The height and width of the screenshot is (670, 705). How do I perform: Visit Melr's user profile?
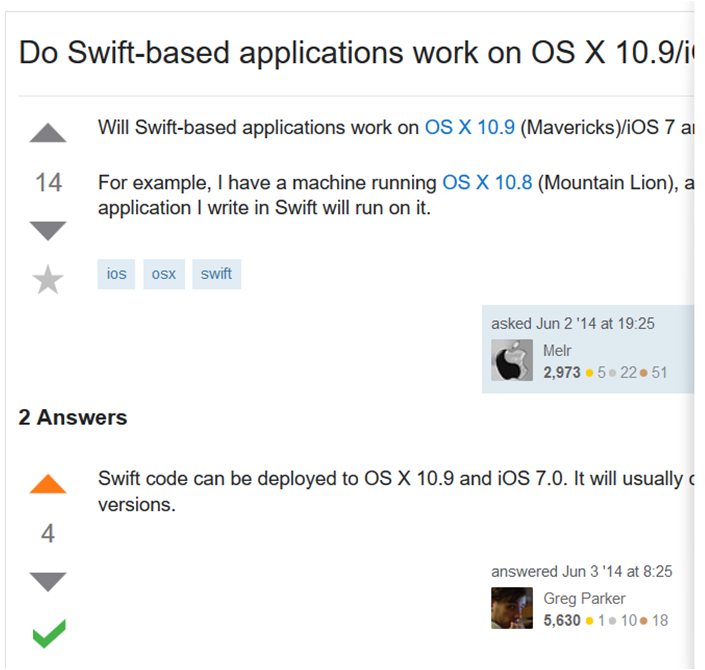(557, 350)
